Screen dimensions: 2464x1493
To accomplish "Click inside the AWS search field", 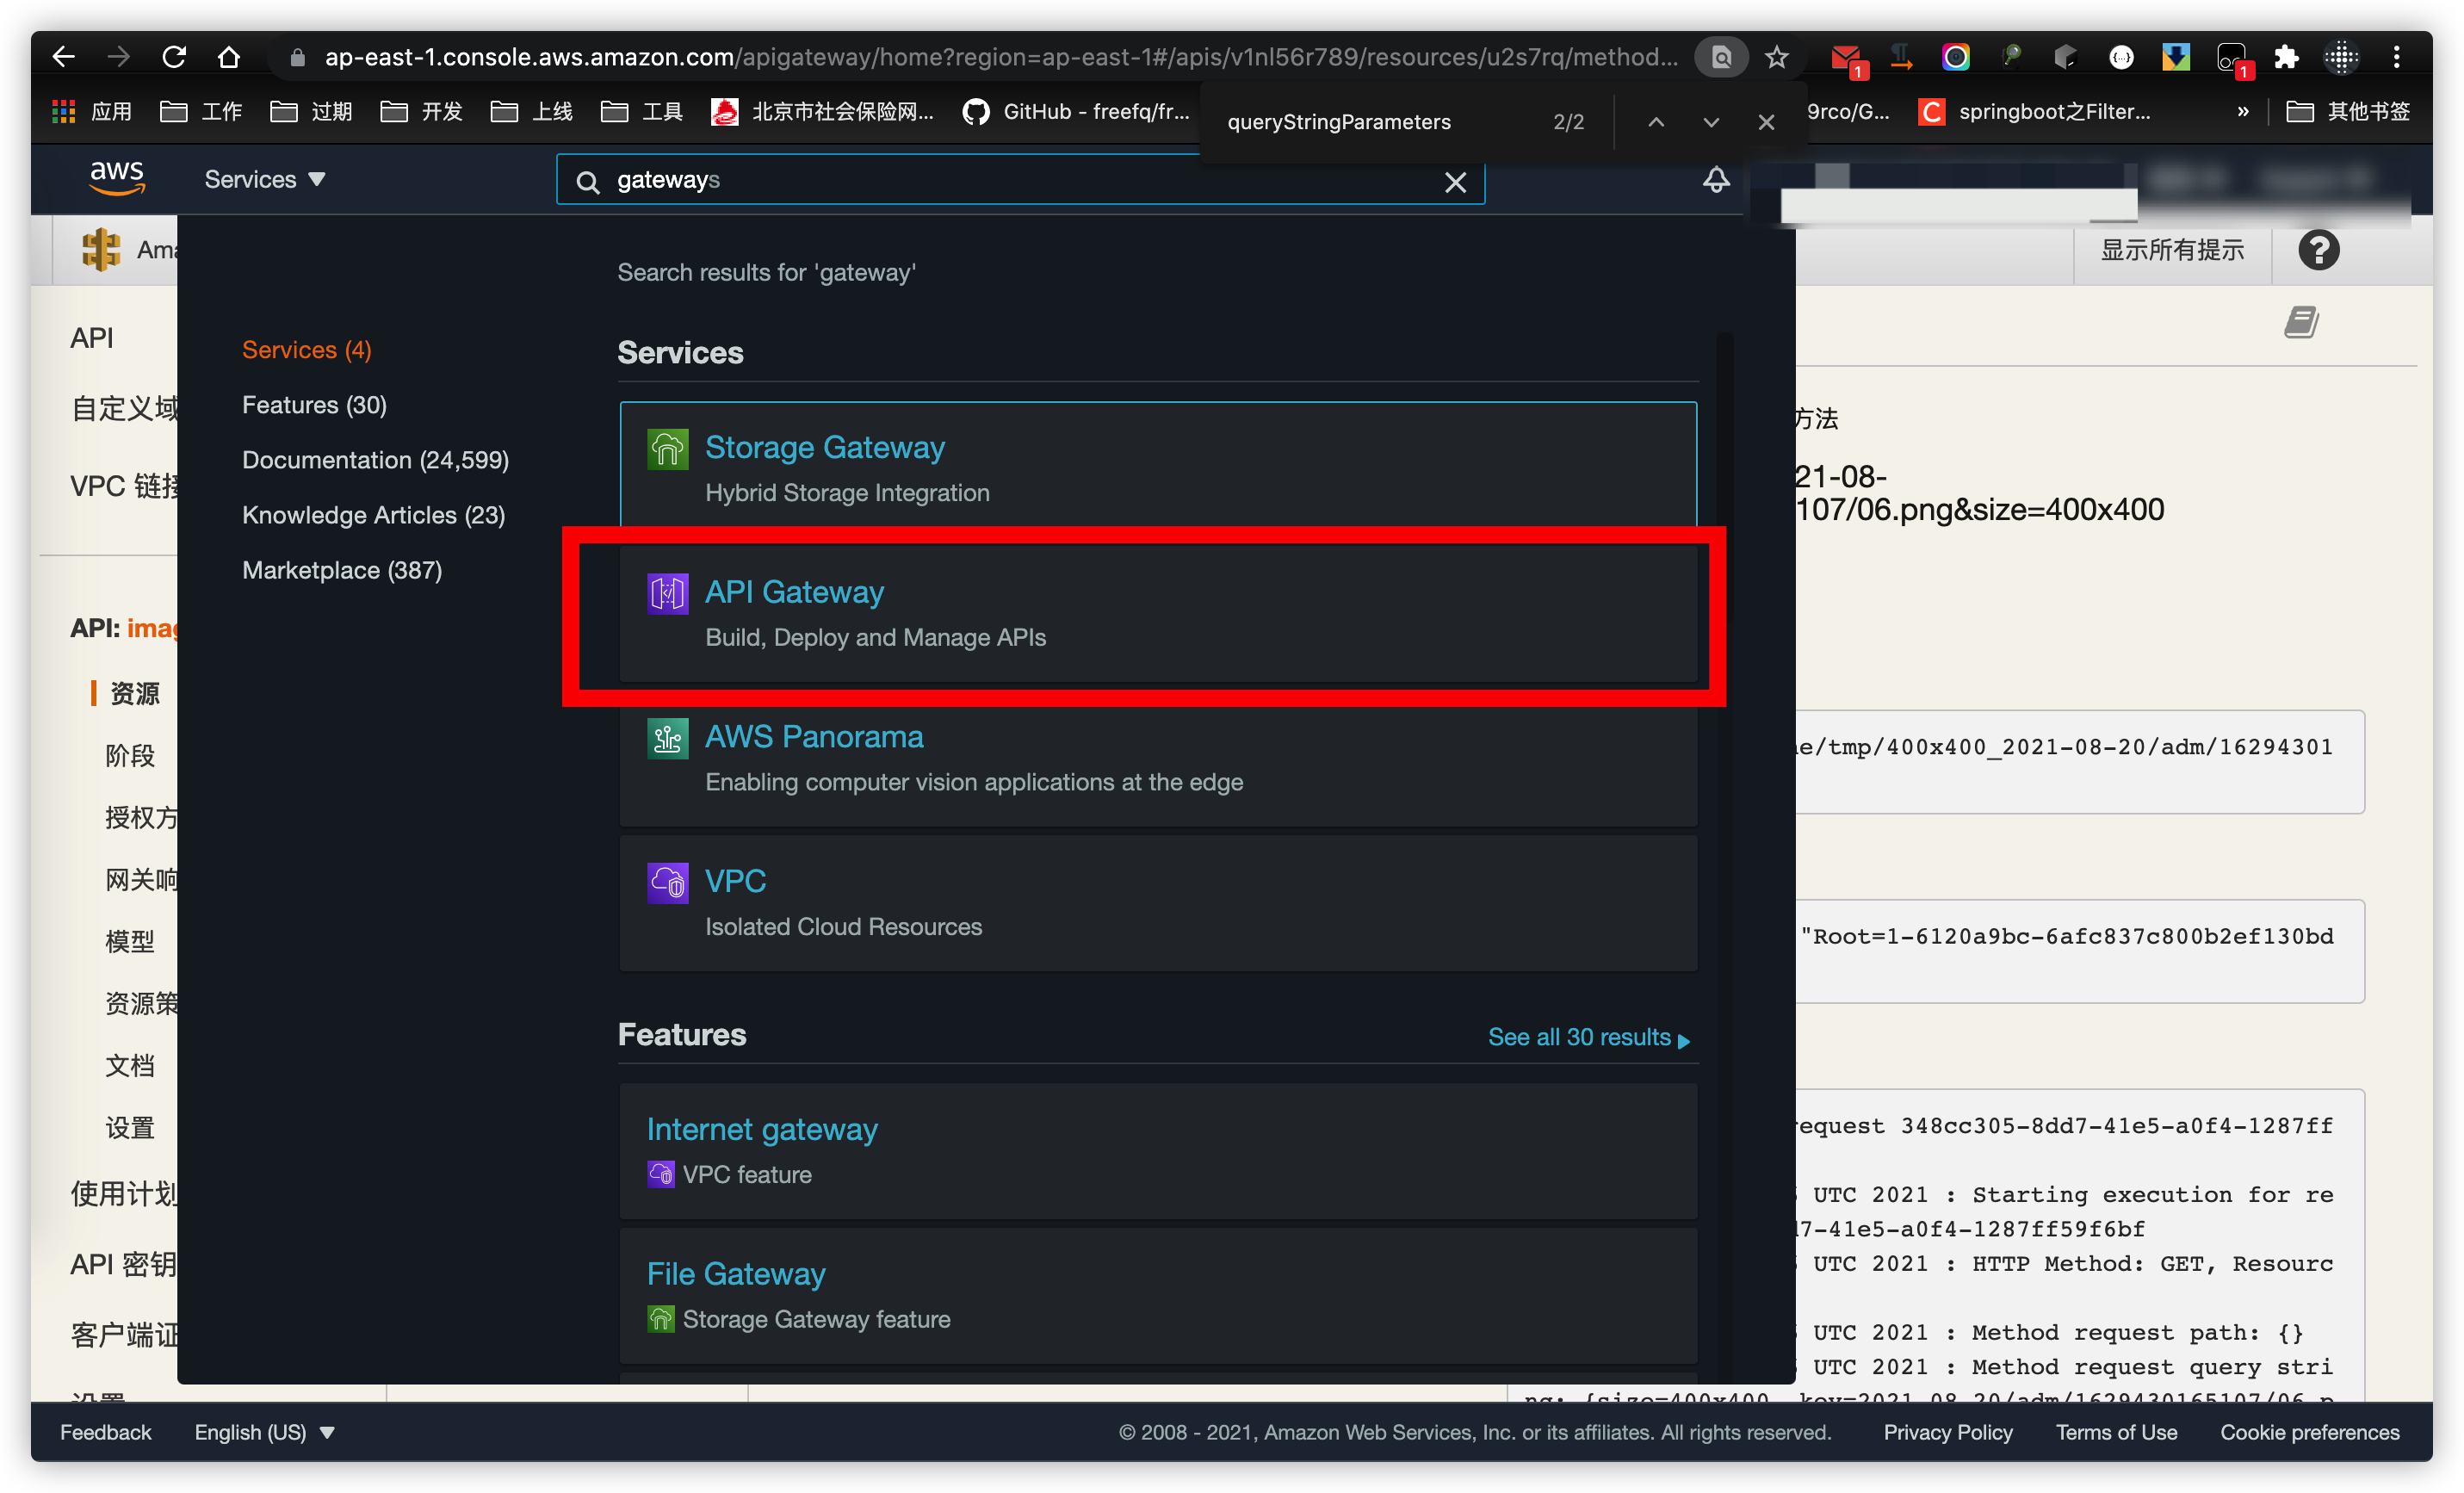I will 1020,180.
